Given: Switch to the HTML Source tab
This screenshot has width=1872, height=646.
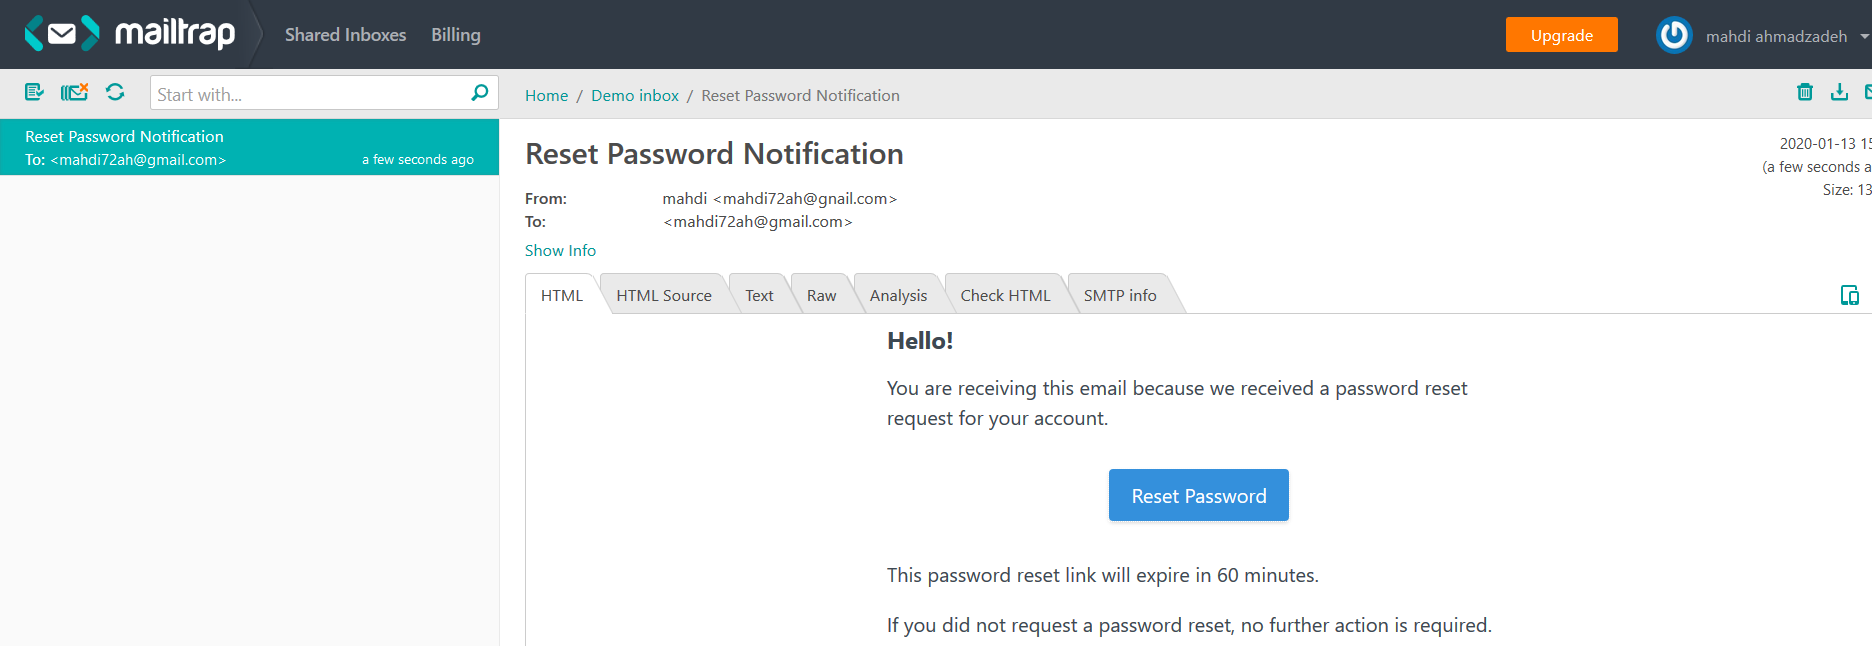Looking at the screenshot, I should click(664, 295).
